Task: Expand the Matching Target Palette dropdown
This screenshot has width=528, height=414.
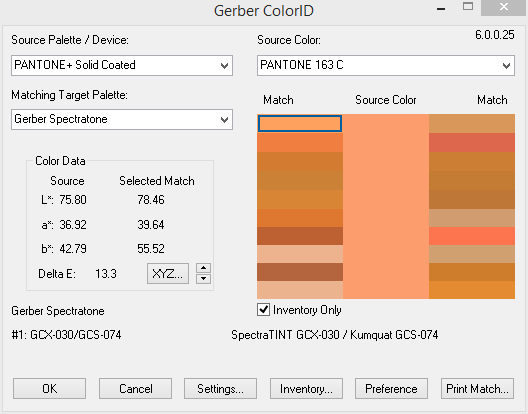Action: click(x=122, y=119)
